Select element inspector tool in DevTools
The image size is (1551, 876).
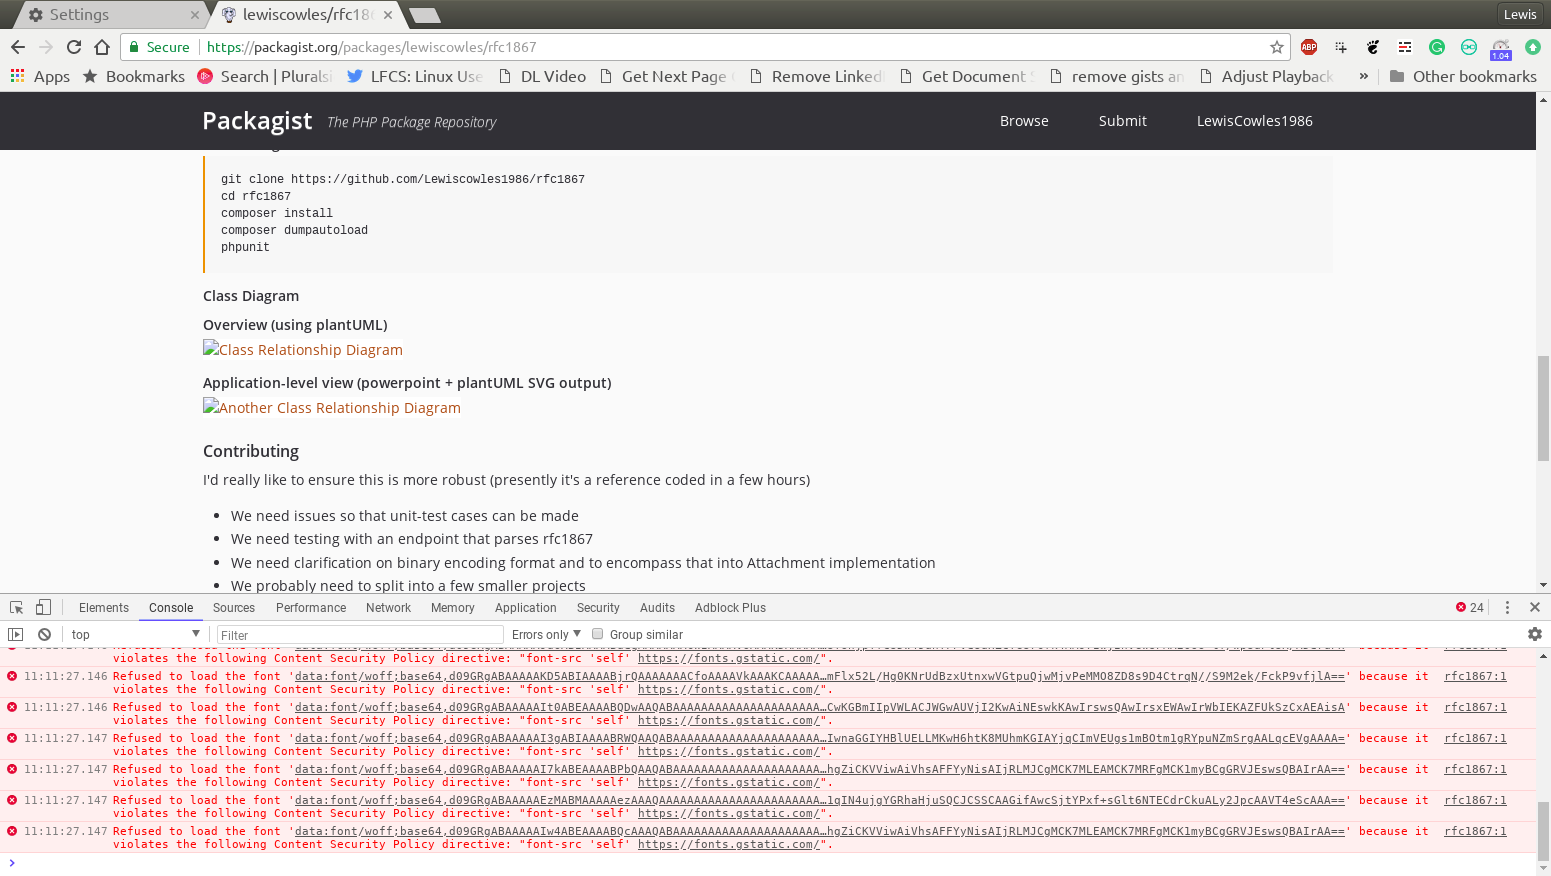click(x=16, y=607)
